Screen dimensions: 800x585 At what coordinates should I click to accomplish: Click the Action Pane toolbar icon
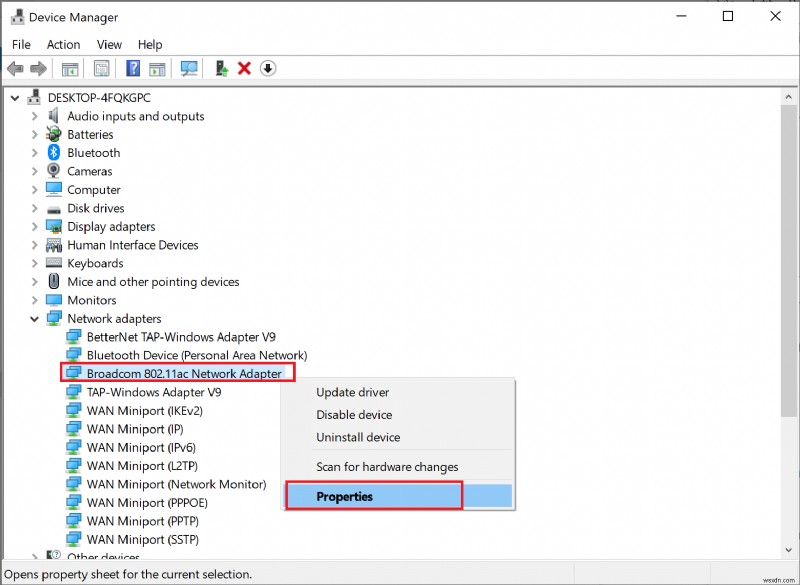(157, 68)
